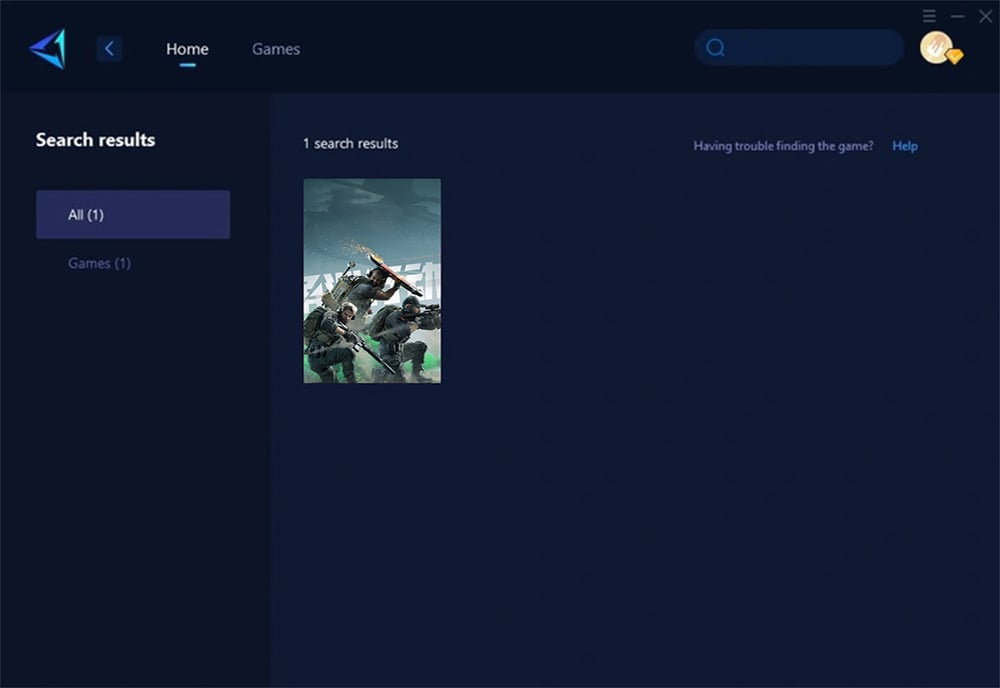Click the magnifier search icon
Image resolution: width=1000 pixels, height=688 pixels.
(716, 48)
